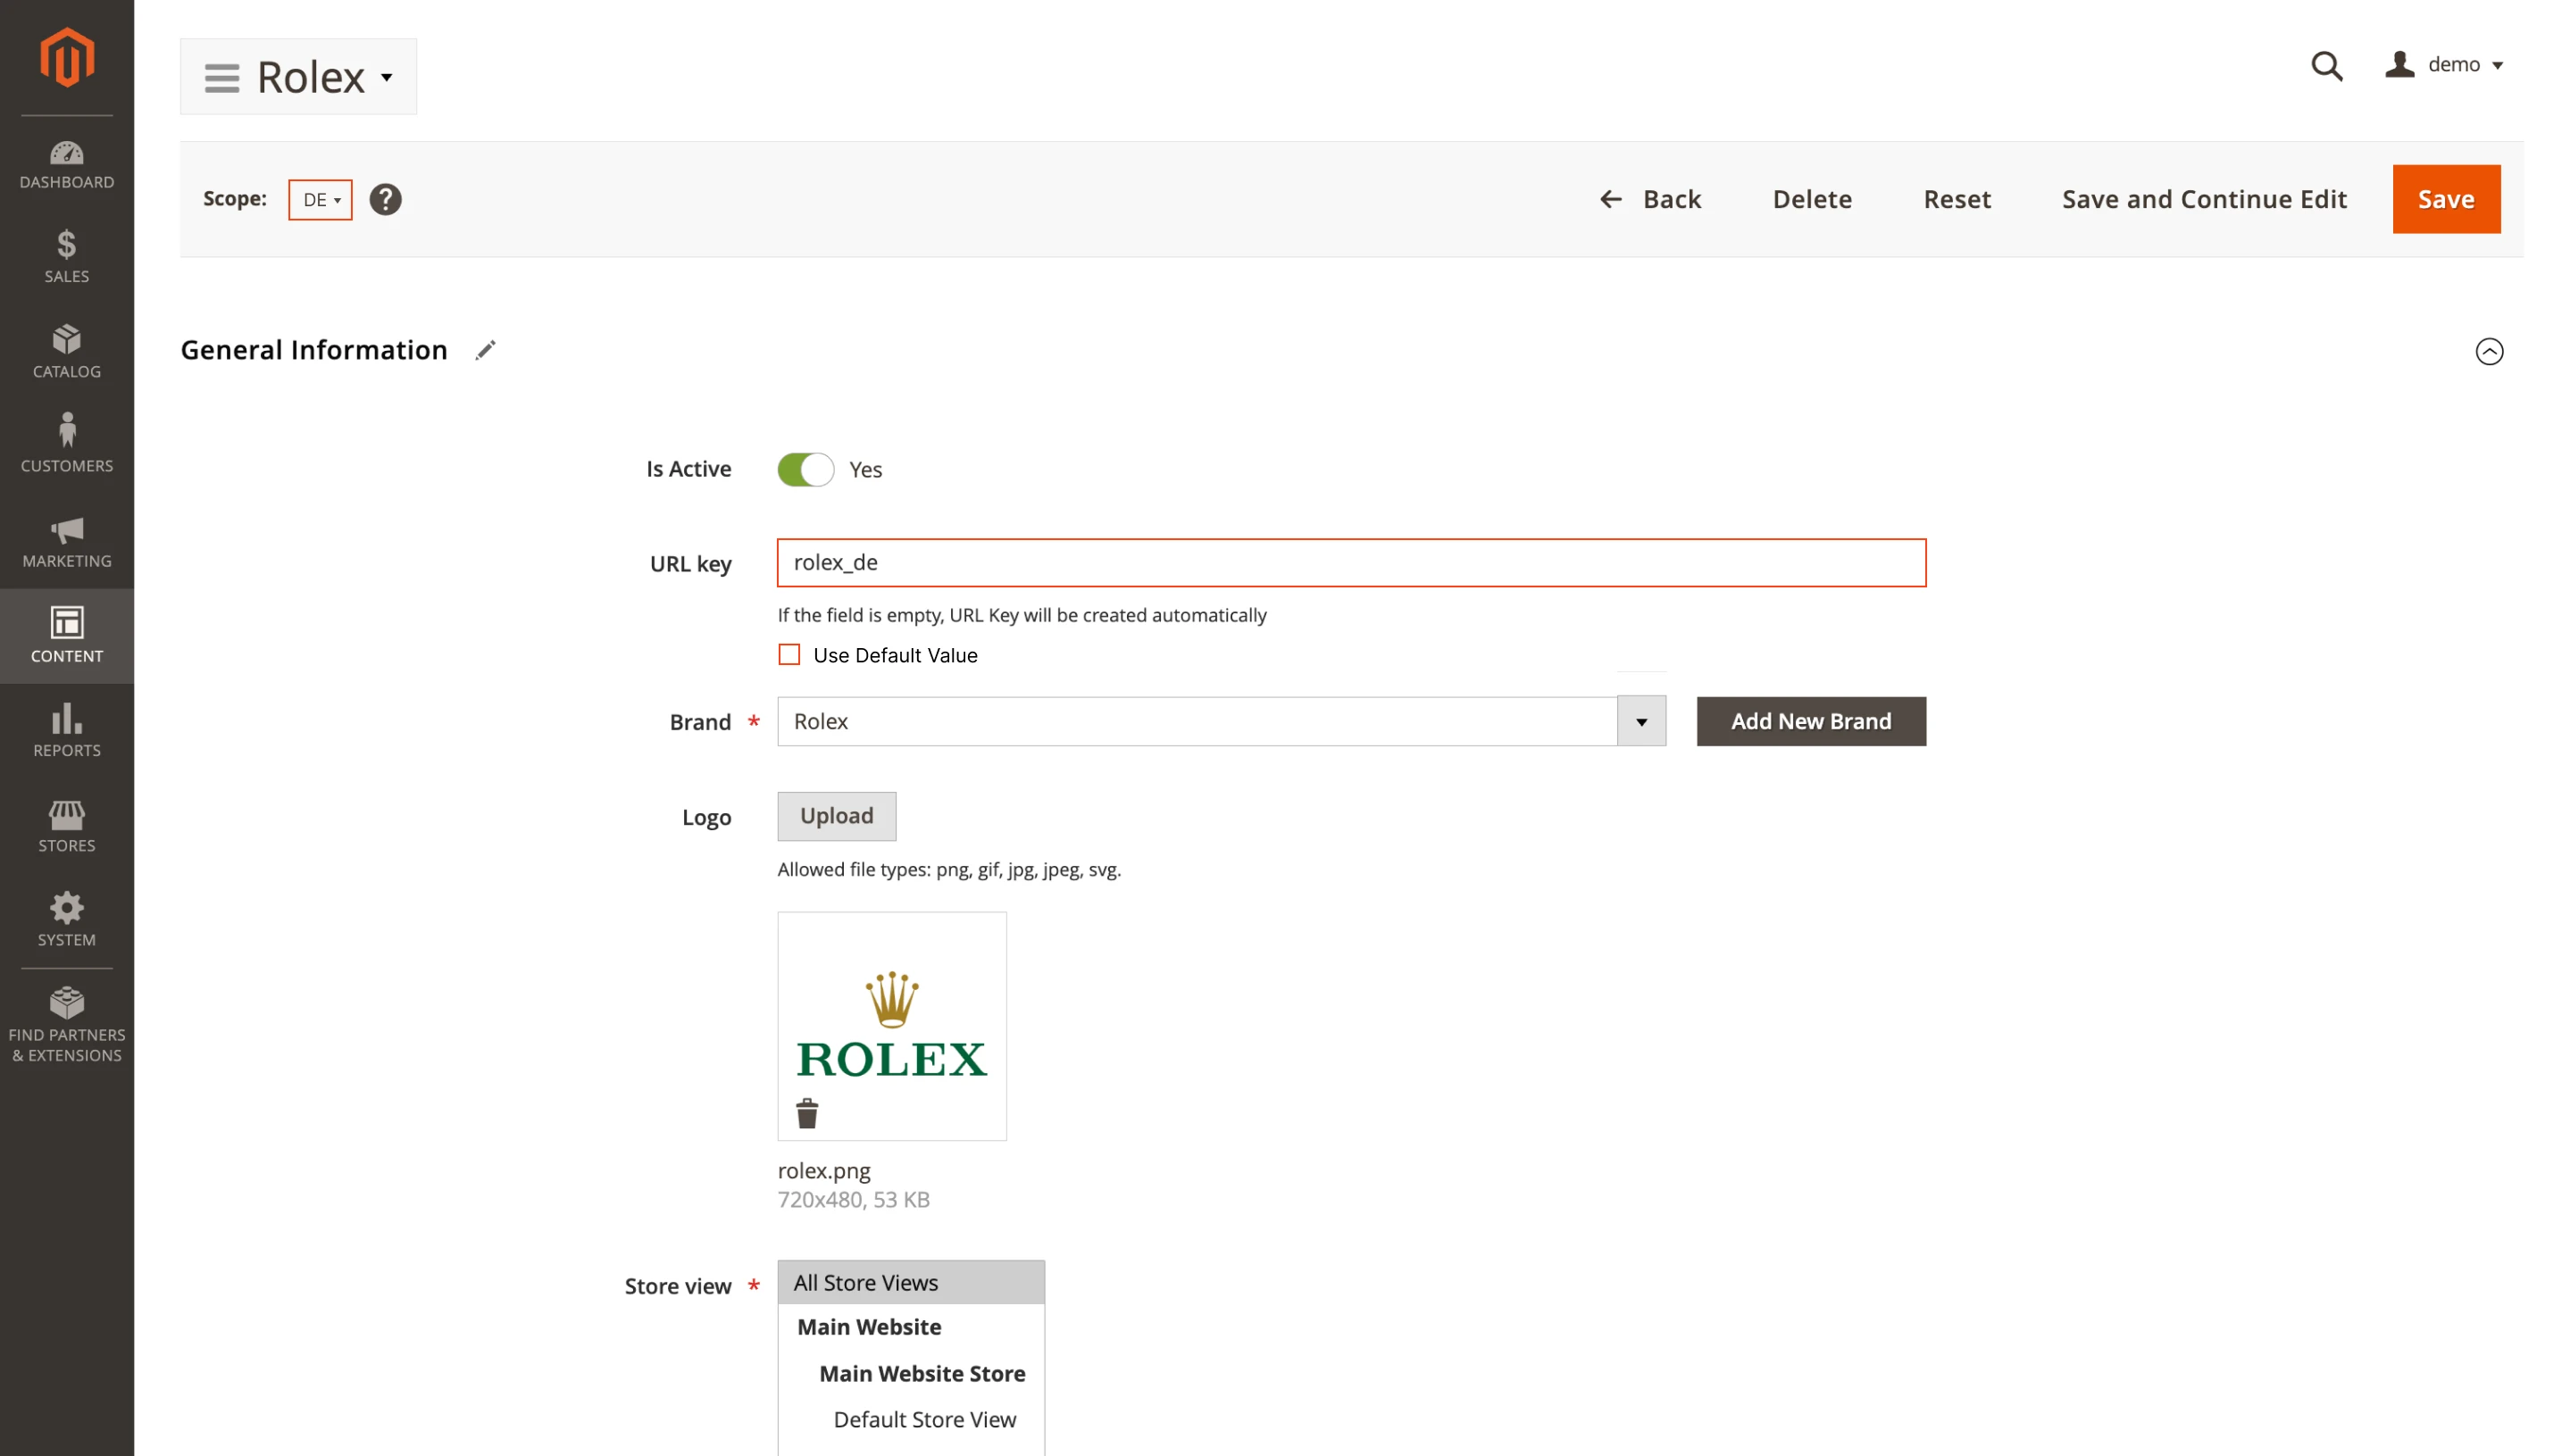Open the Scope DE dropdown
The height and width of the screenshot is (1456, 2570).
(x=320, y=199)
